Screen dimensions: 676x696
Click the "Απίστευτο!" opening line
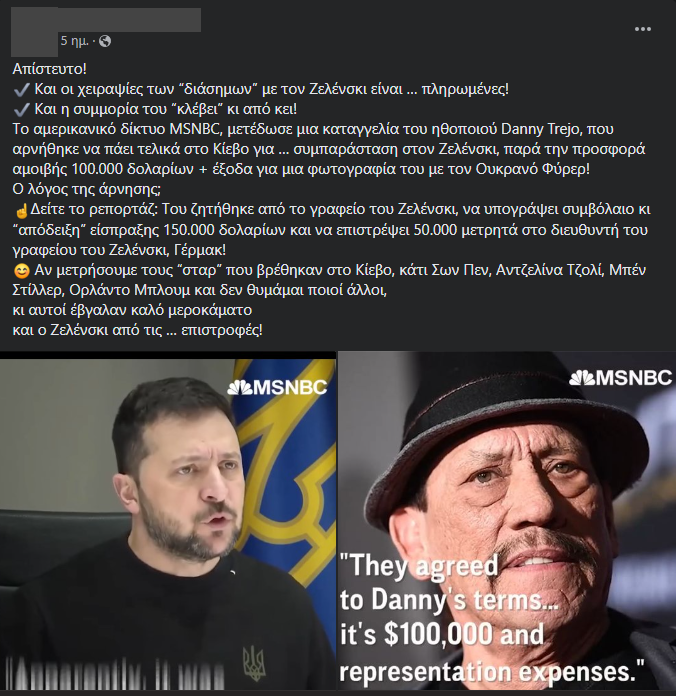[50, 69]
